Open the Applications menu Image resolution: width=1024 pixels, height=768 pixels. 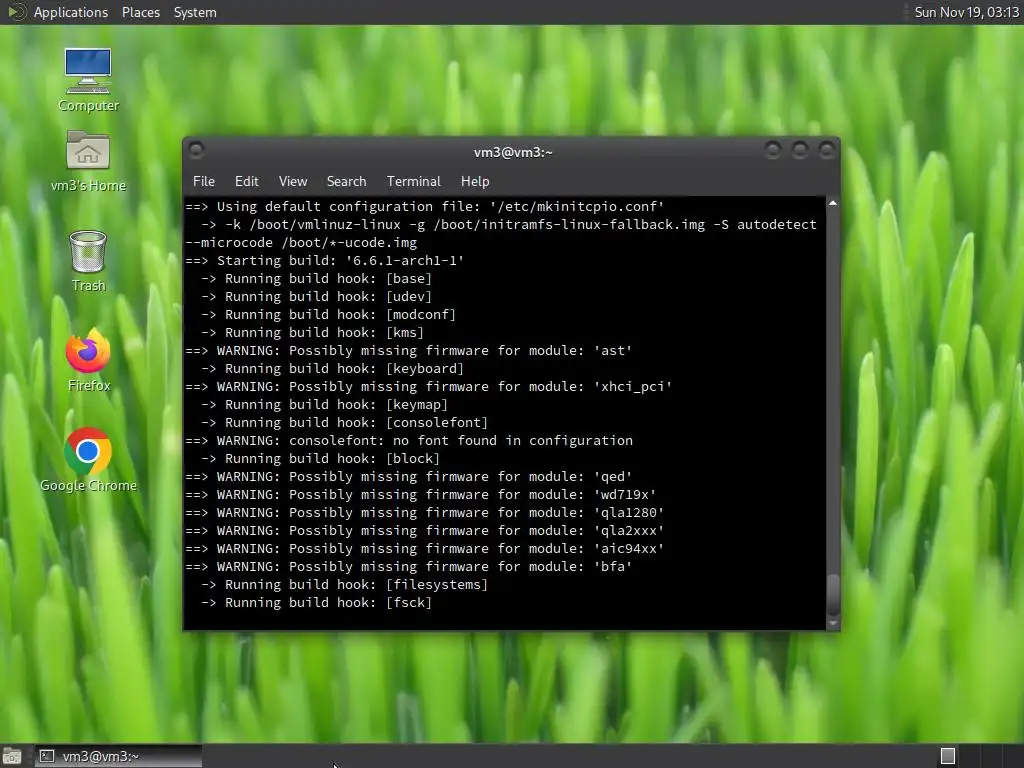click(x=71, y=12)
